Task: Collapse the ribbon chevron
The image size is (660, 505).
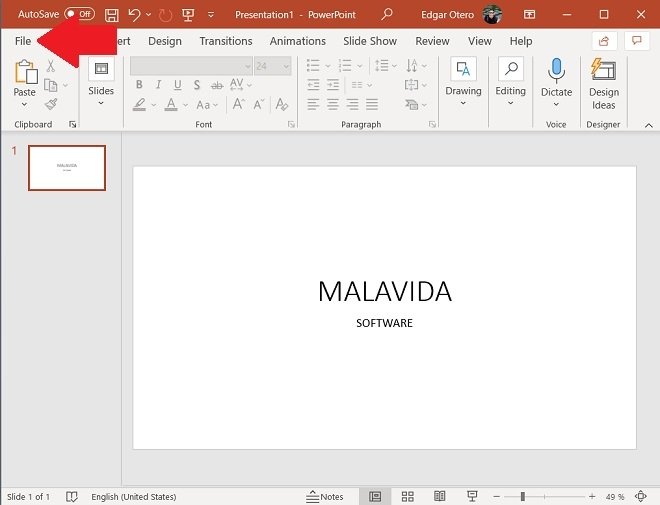Action: pos(649,125)
